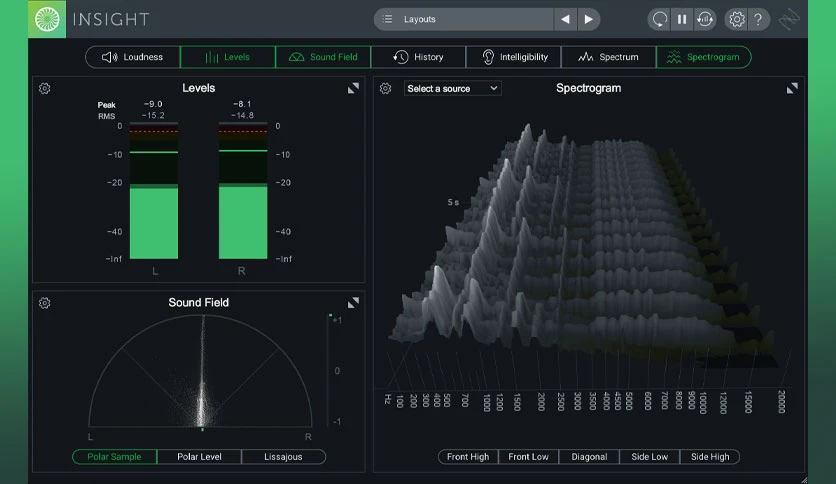This screenshot has height=484, width=836.
Task: Click the left channel level meter bar
Action: coord(154,191)
